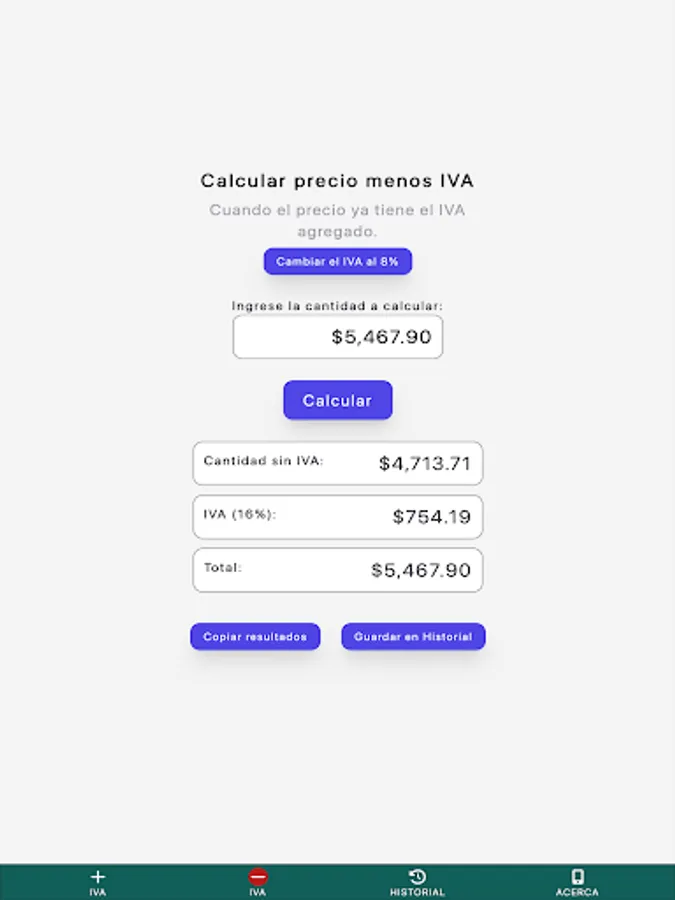Tap the red minus icon for subtracting IVA

tap(258, 873)
